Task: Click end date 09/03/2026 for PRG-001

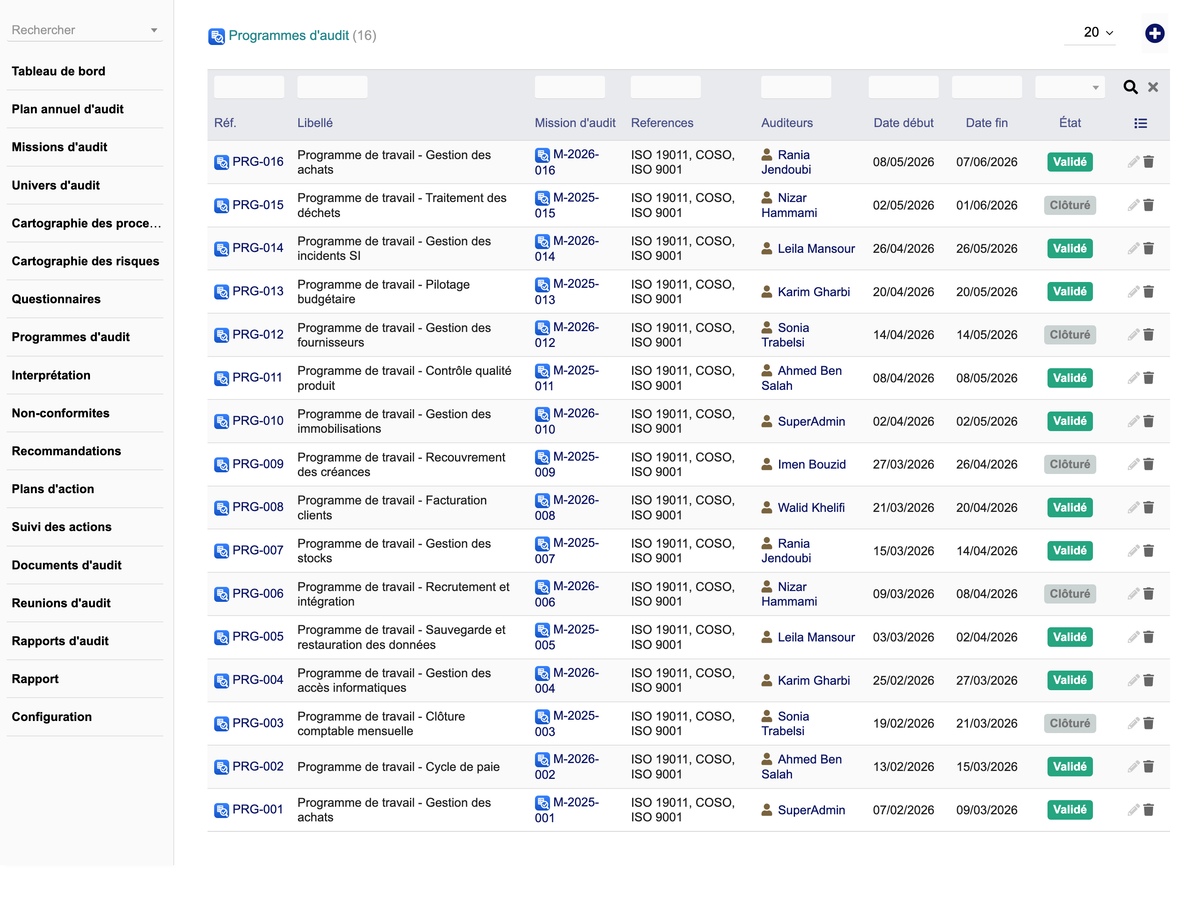Action: coord(987,810)
